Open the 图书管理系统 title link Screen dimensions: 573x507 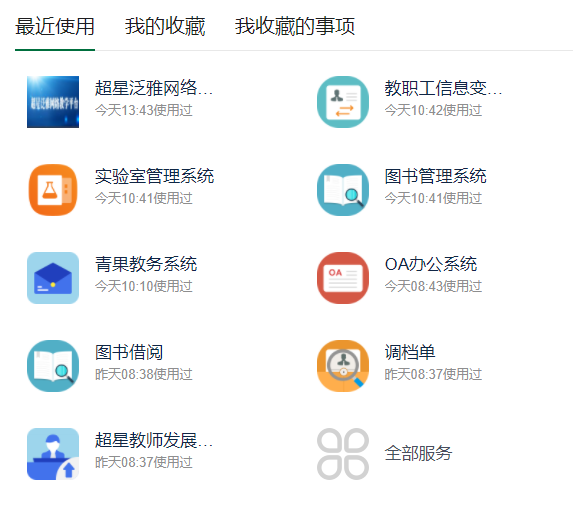(435, 176)
